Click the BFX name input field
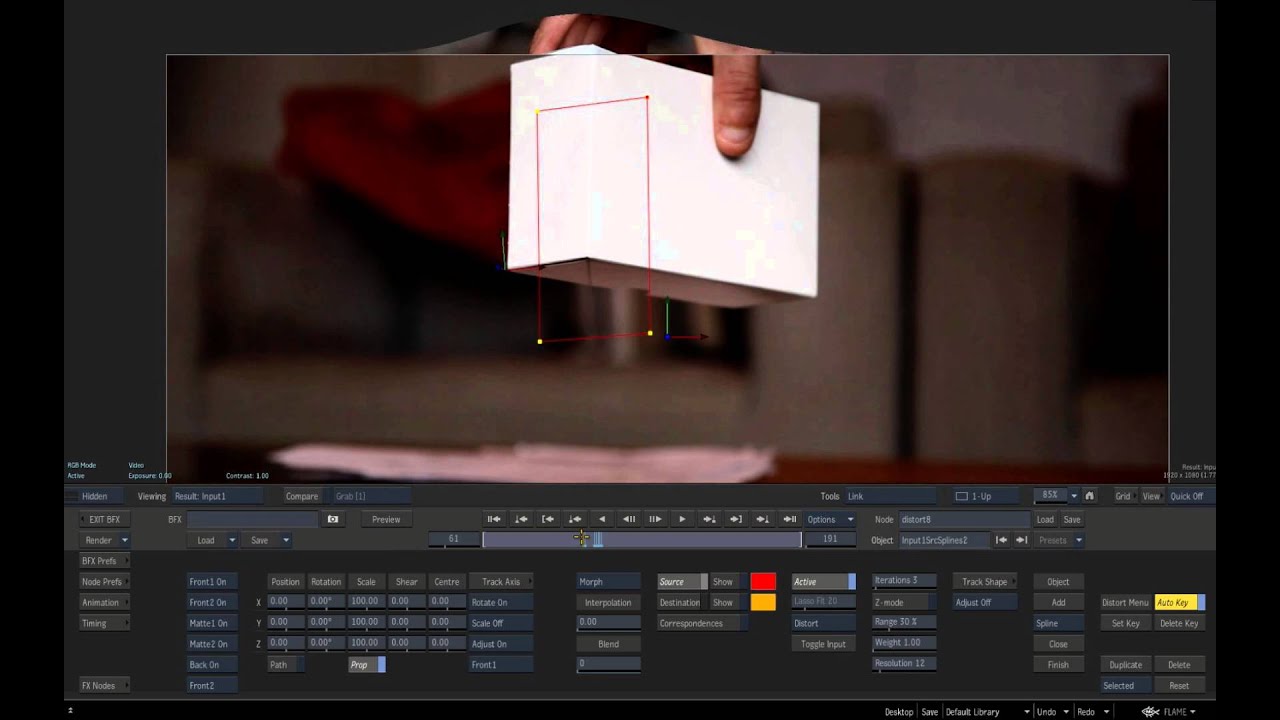The image size is (1280, 720). point(252,519)
